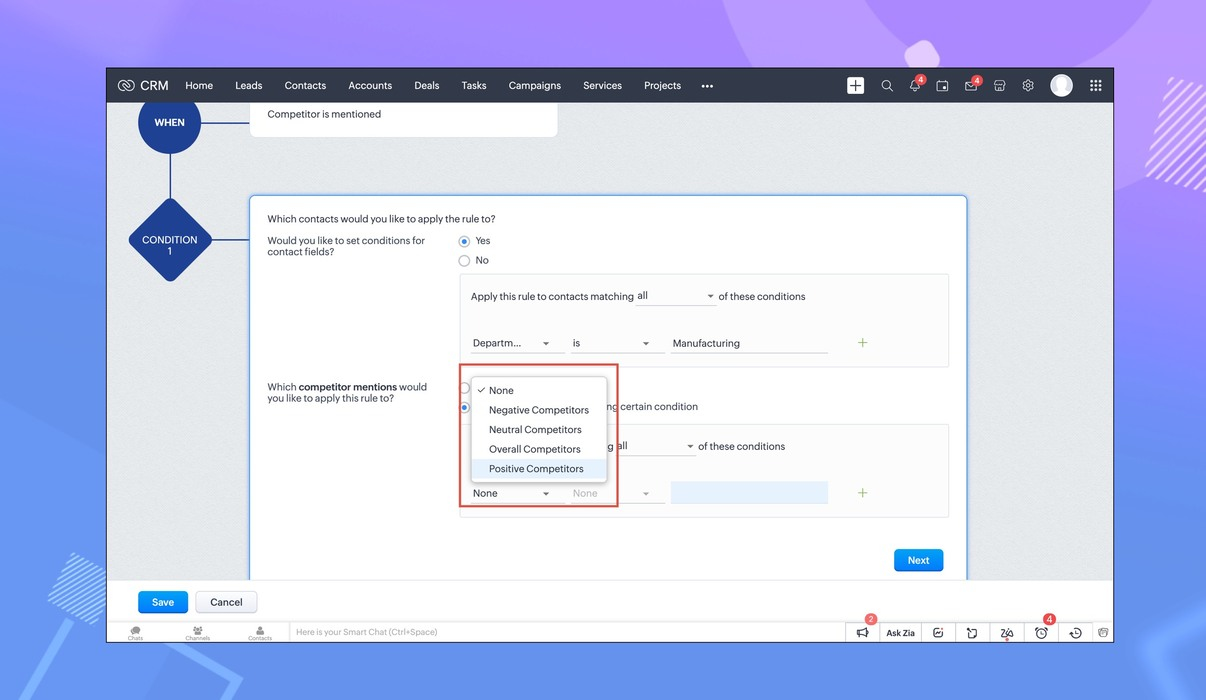Image resolution: width=1206 pixels, height=700 pixels.
Task: Click the plus quick-create icon in top bar
Action: coord(855,86)
